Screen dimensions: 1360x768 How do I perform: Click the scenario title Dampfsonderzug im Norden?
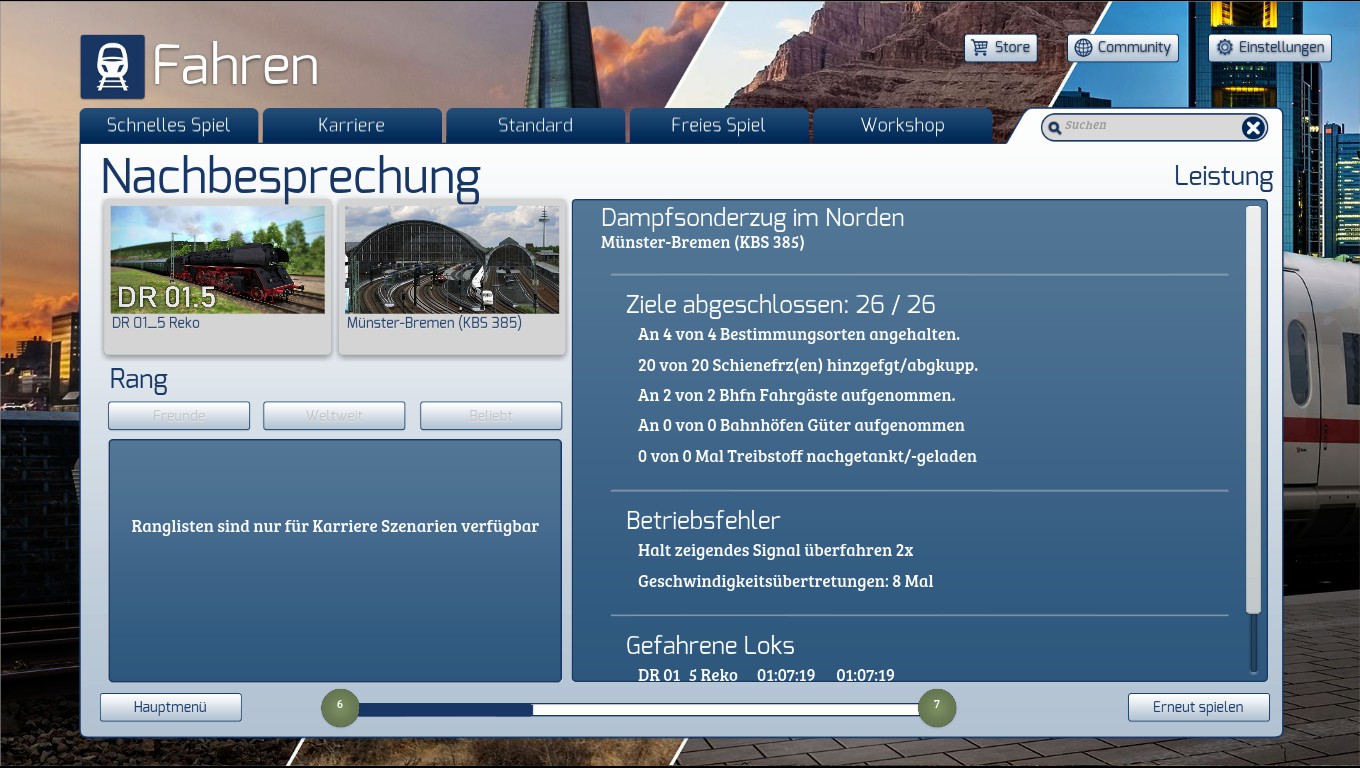click(x=752, y=218)
